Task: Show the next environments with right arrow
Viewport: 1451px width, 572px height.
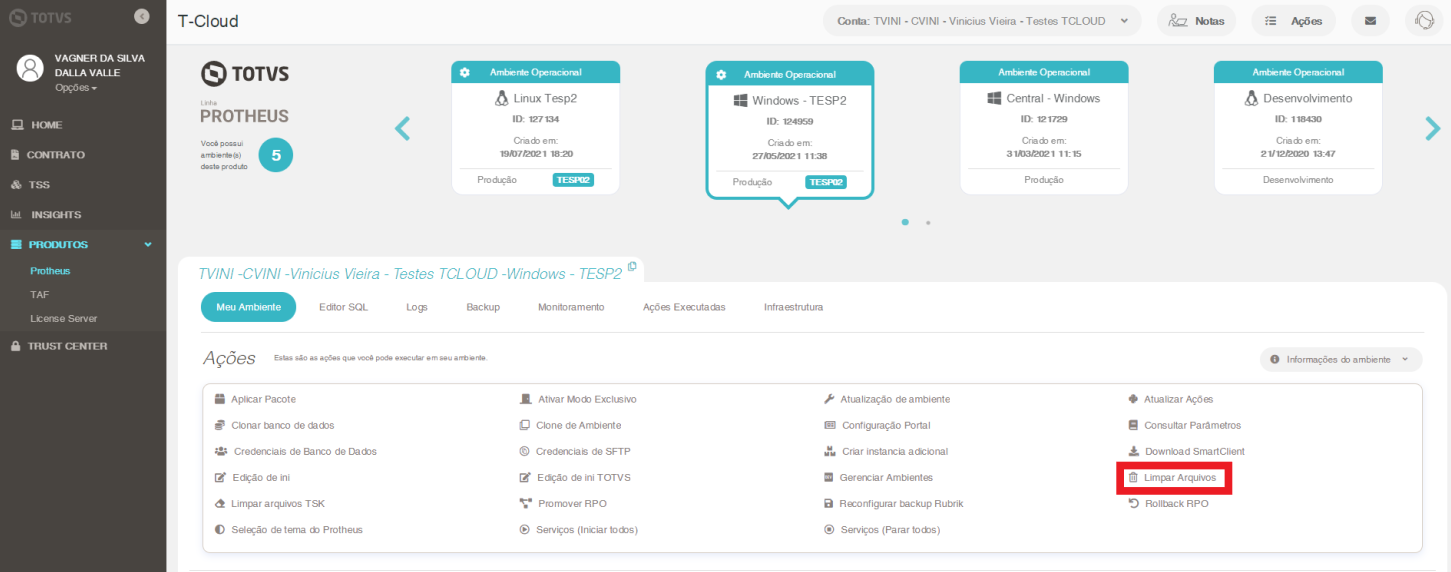Action: pos(1432,127)
